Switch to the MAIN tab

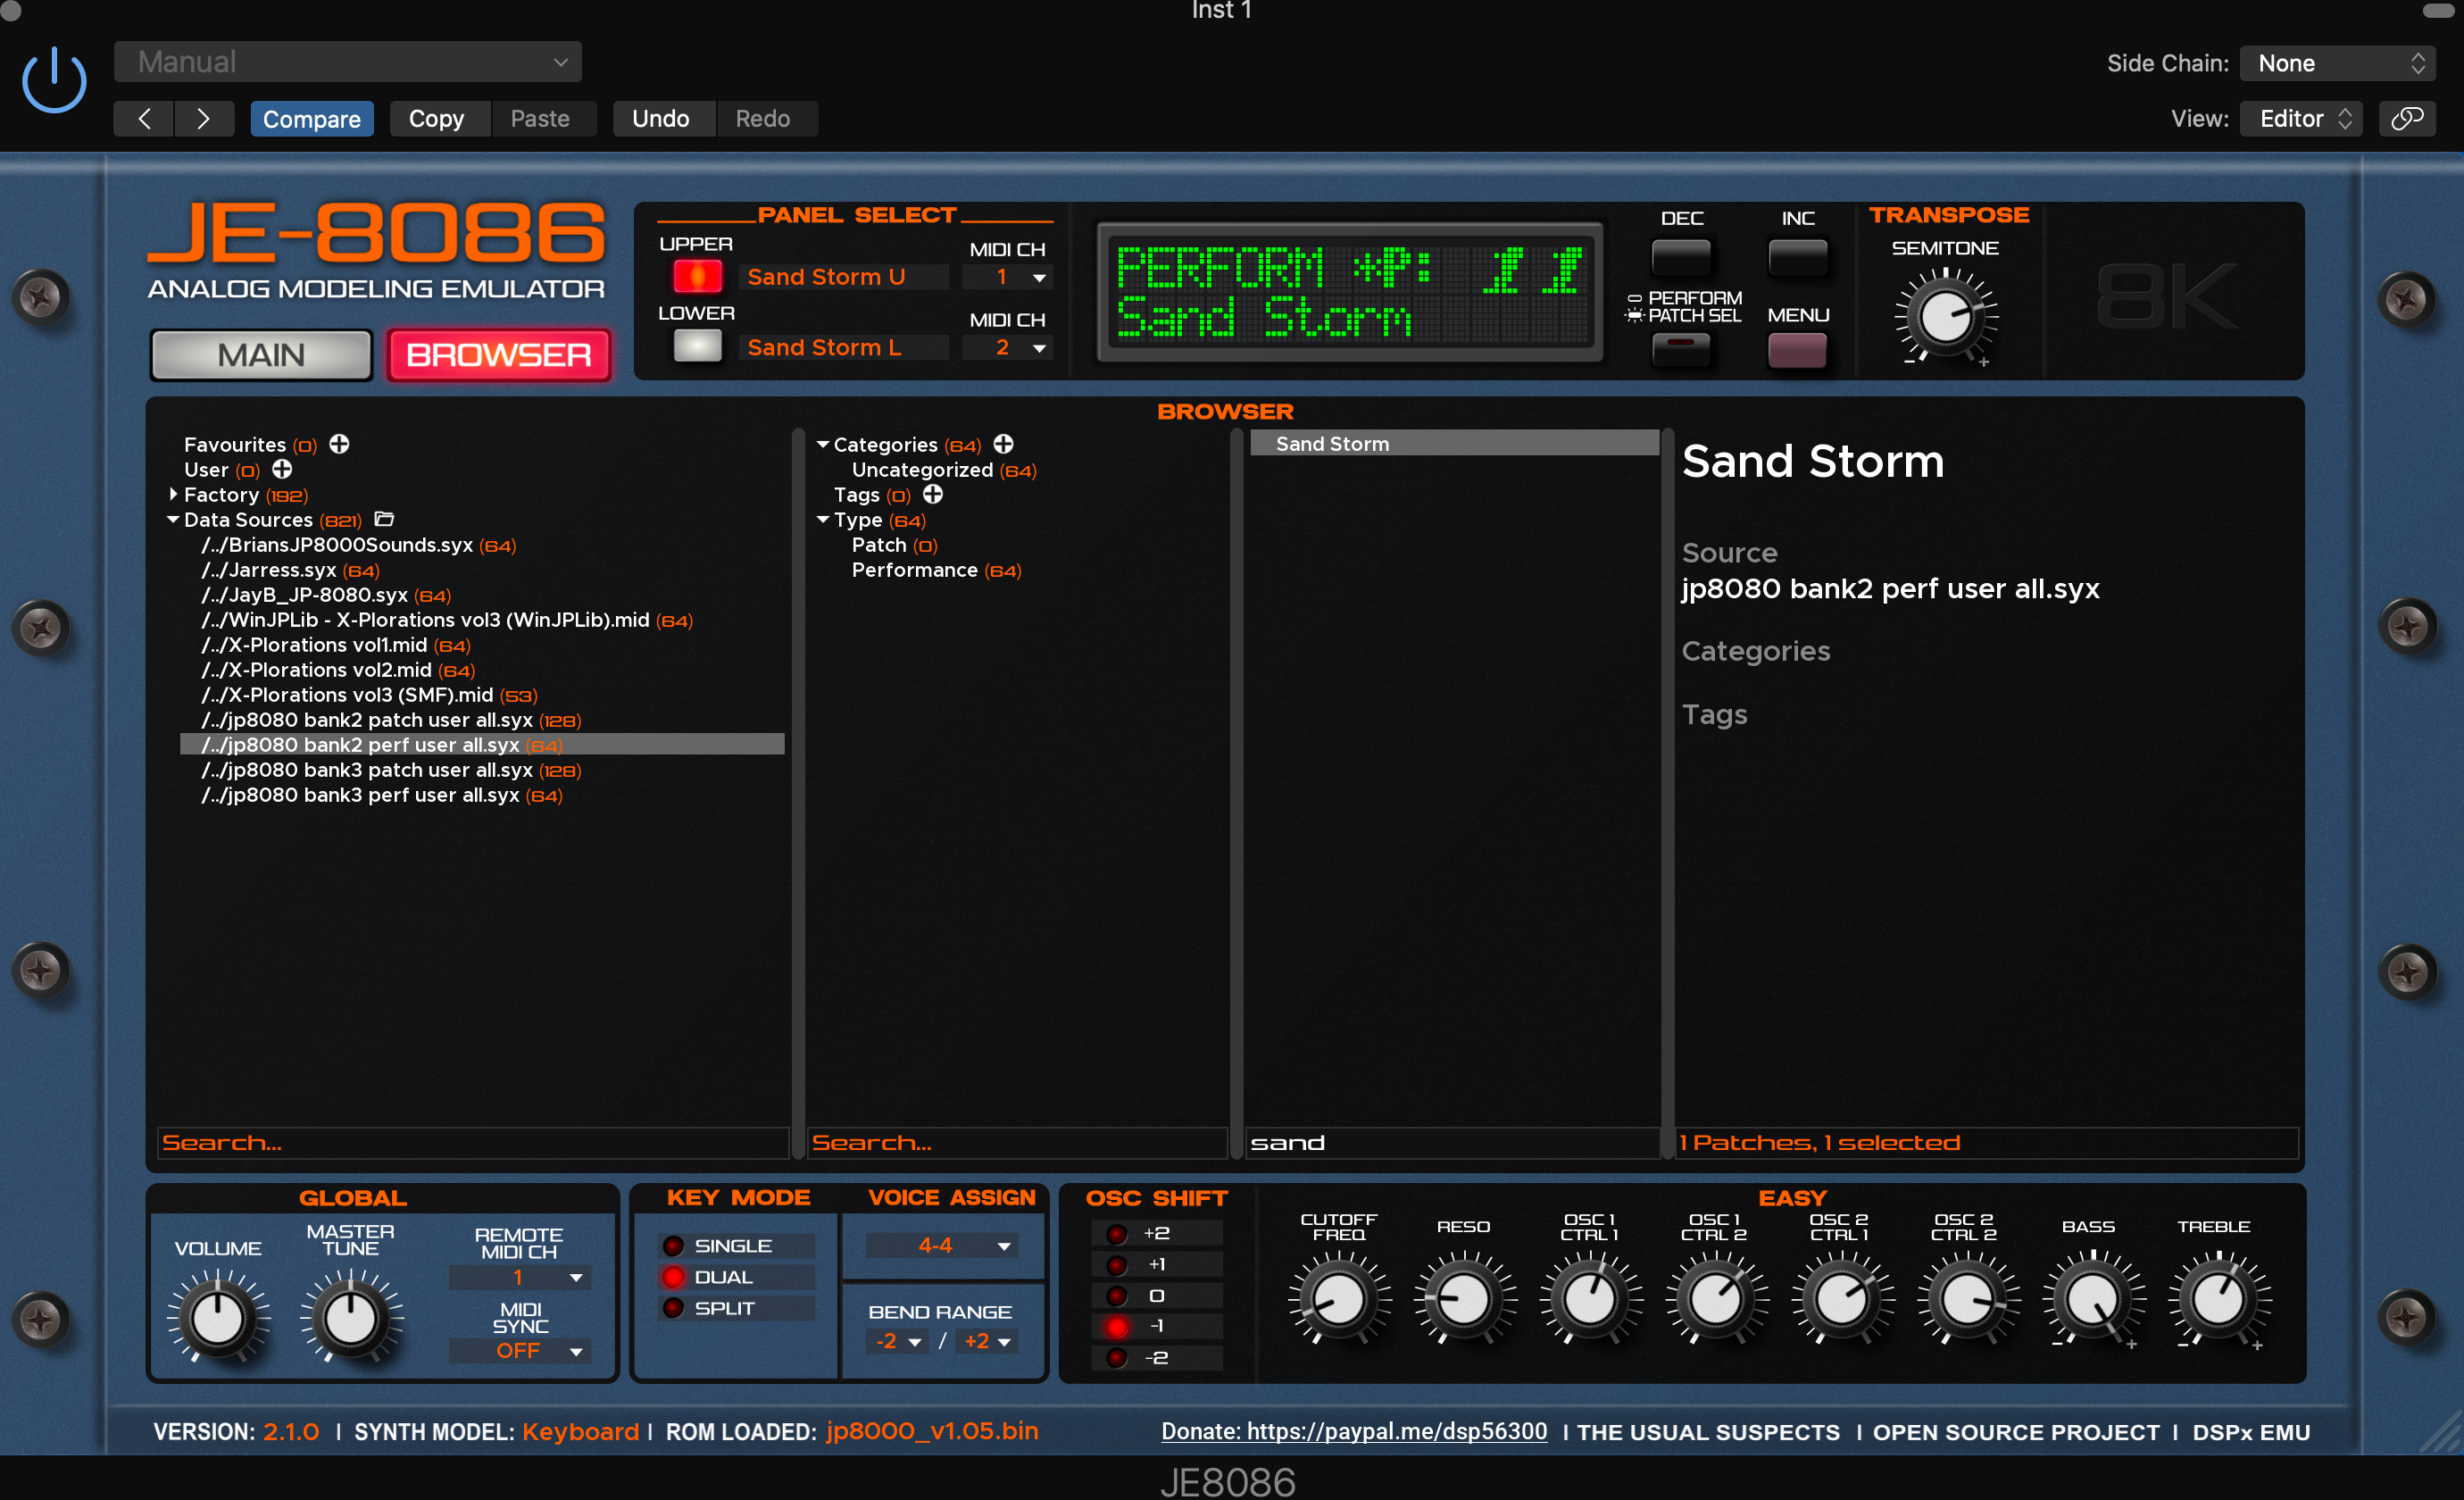[x=261, y=355]
